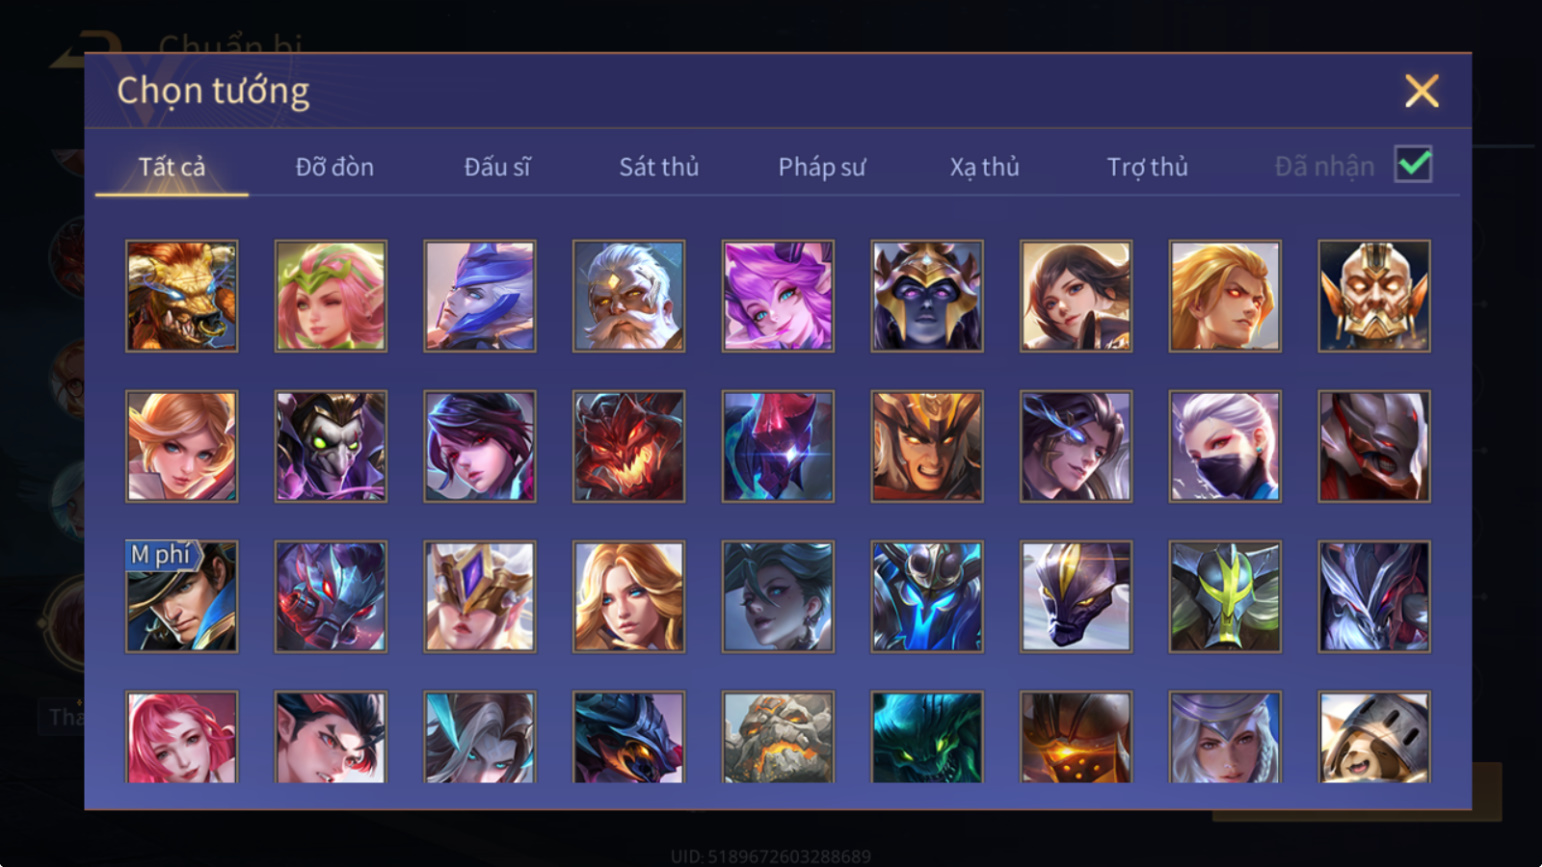
Task: Pick the purple-haired girl hero portrait
Action: [x=778, y=296]
